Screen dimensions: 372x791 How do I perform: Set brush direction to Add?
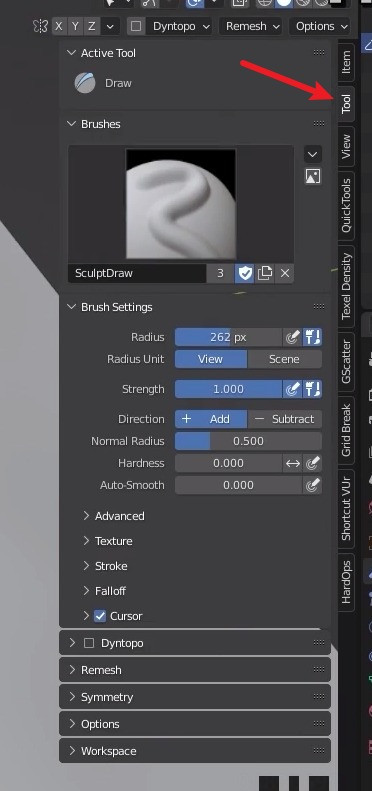(211, 419)
